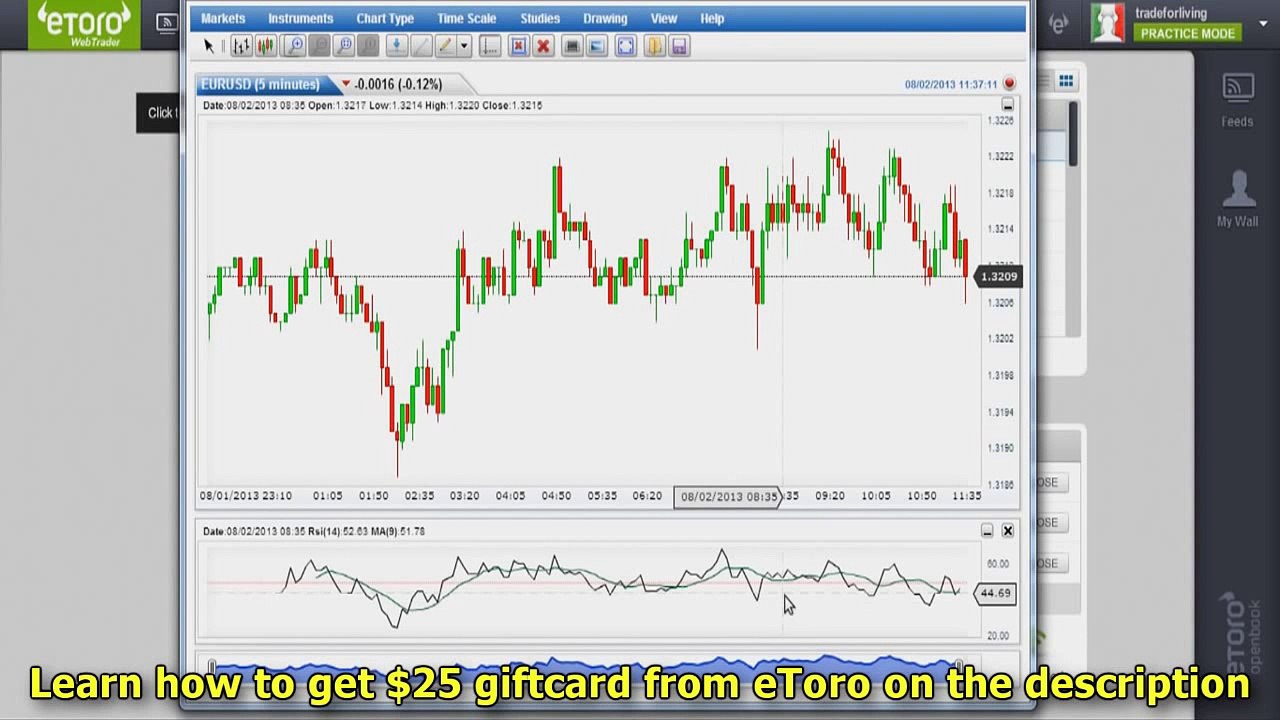Click the price chart OHLC data line

coord(372,105)
